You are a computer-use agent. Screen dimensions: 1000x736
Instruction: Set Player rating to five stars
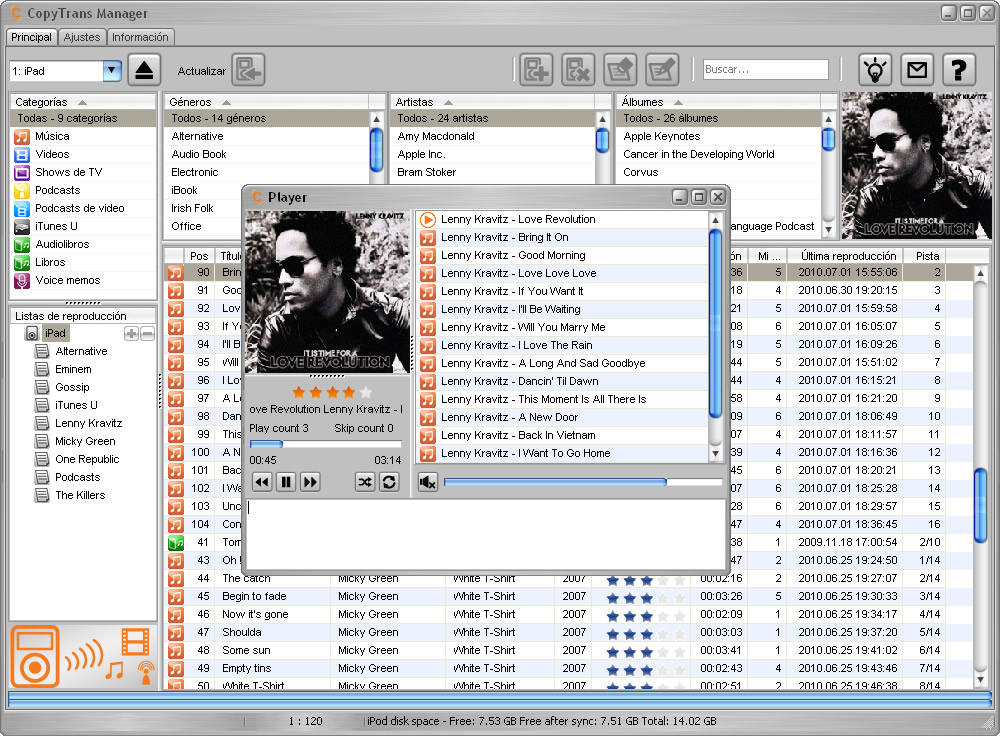365,392
